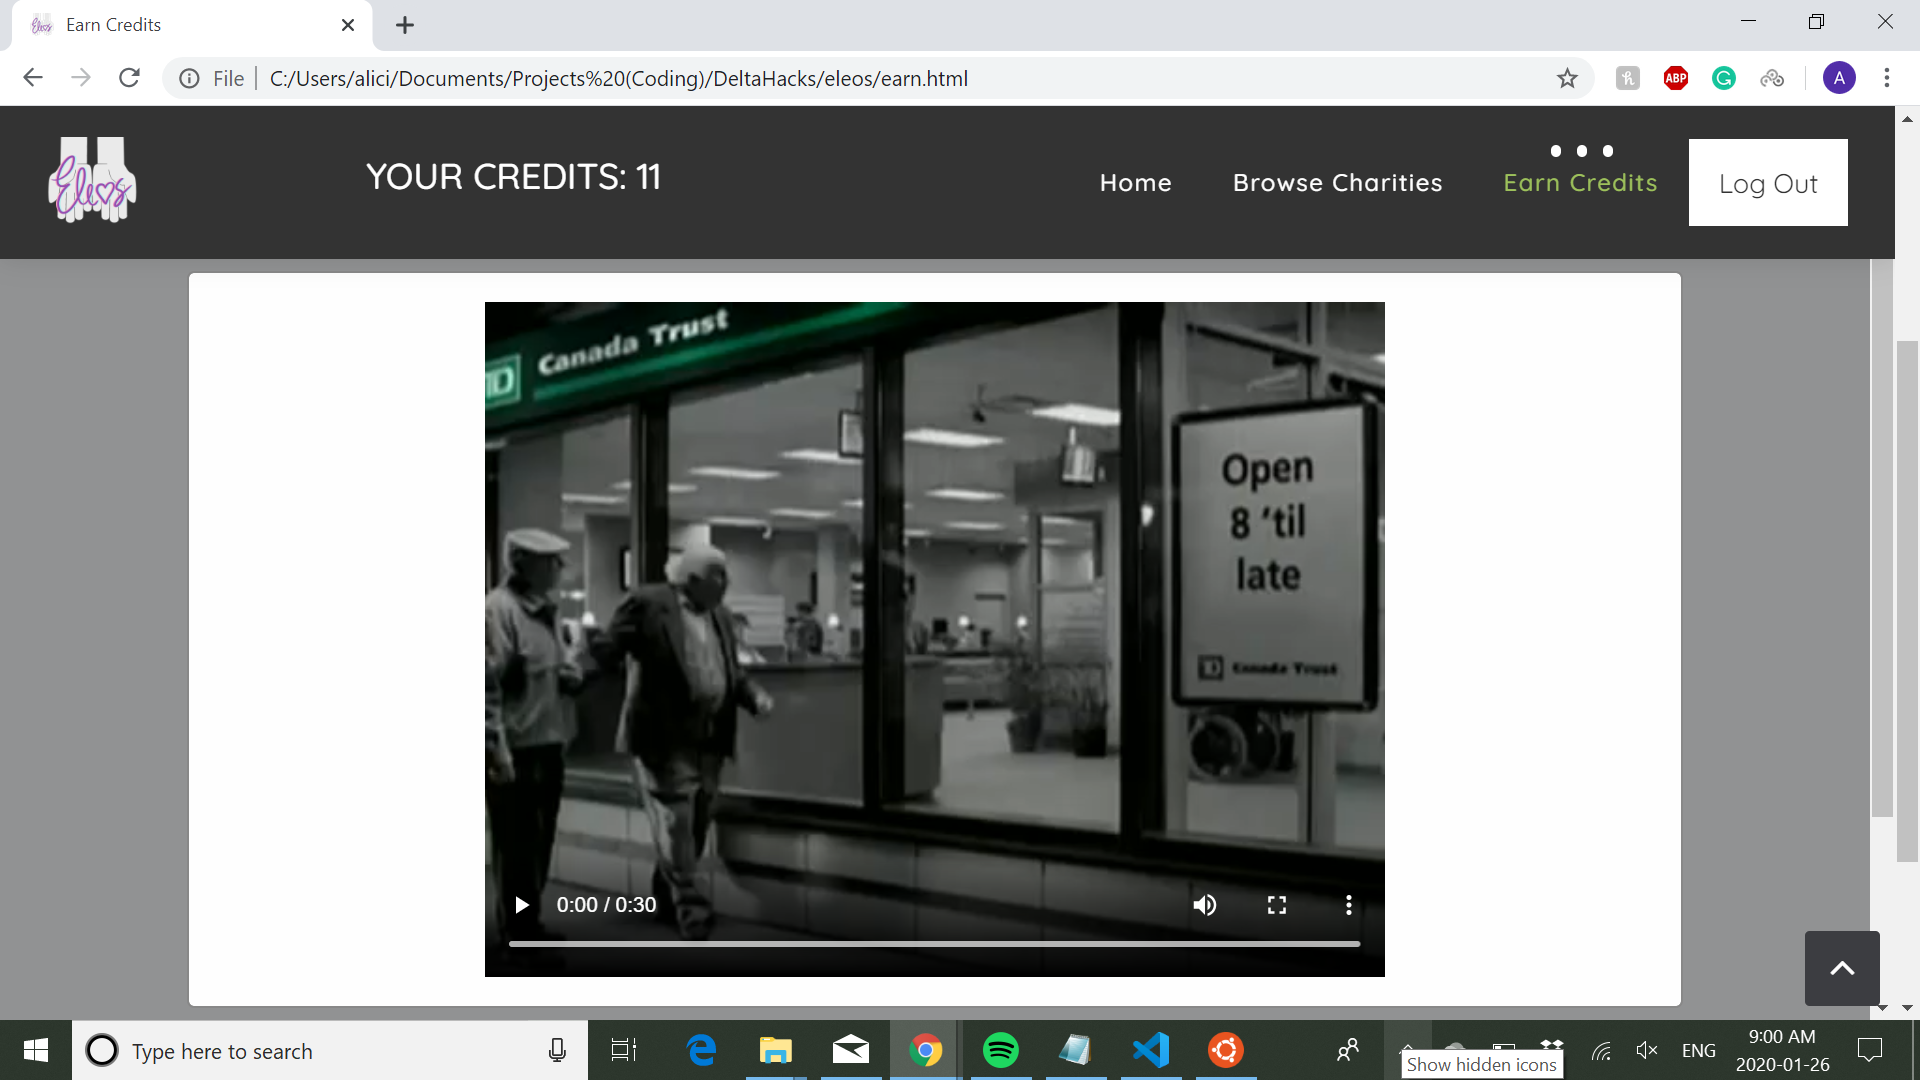Click the Log Out button
Image resolution: width=1920 pixels, height=1080 pixels.
pyautogui.click(x=1767, y=183)
